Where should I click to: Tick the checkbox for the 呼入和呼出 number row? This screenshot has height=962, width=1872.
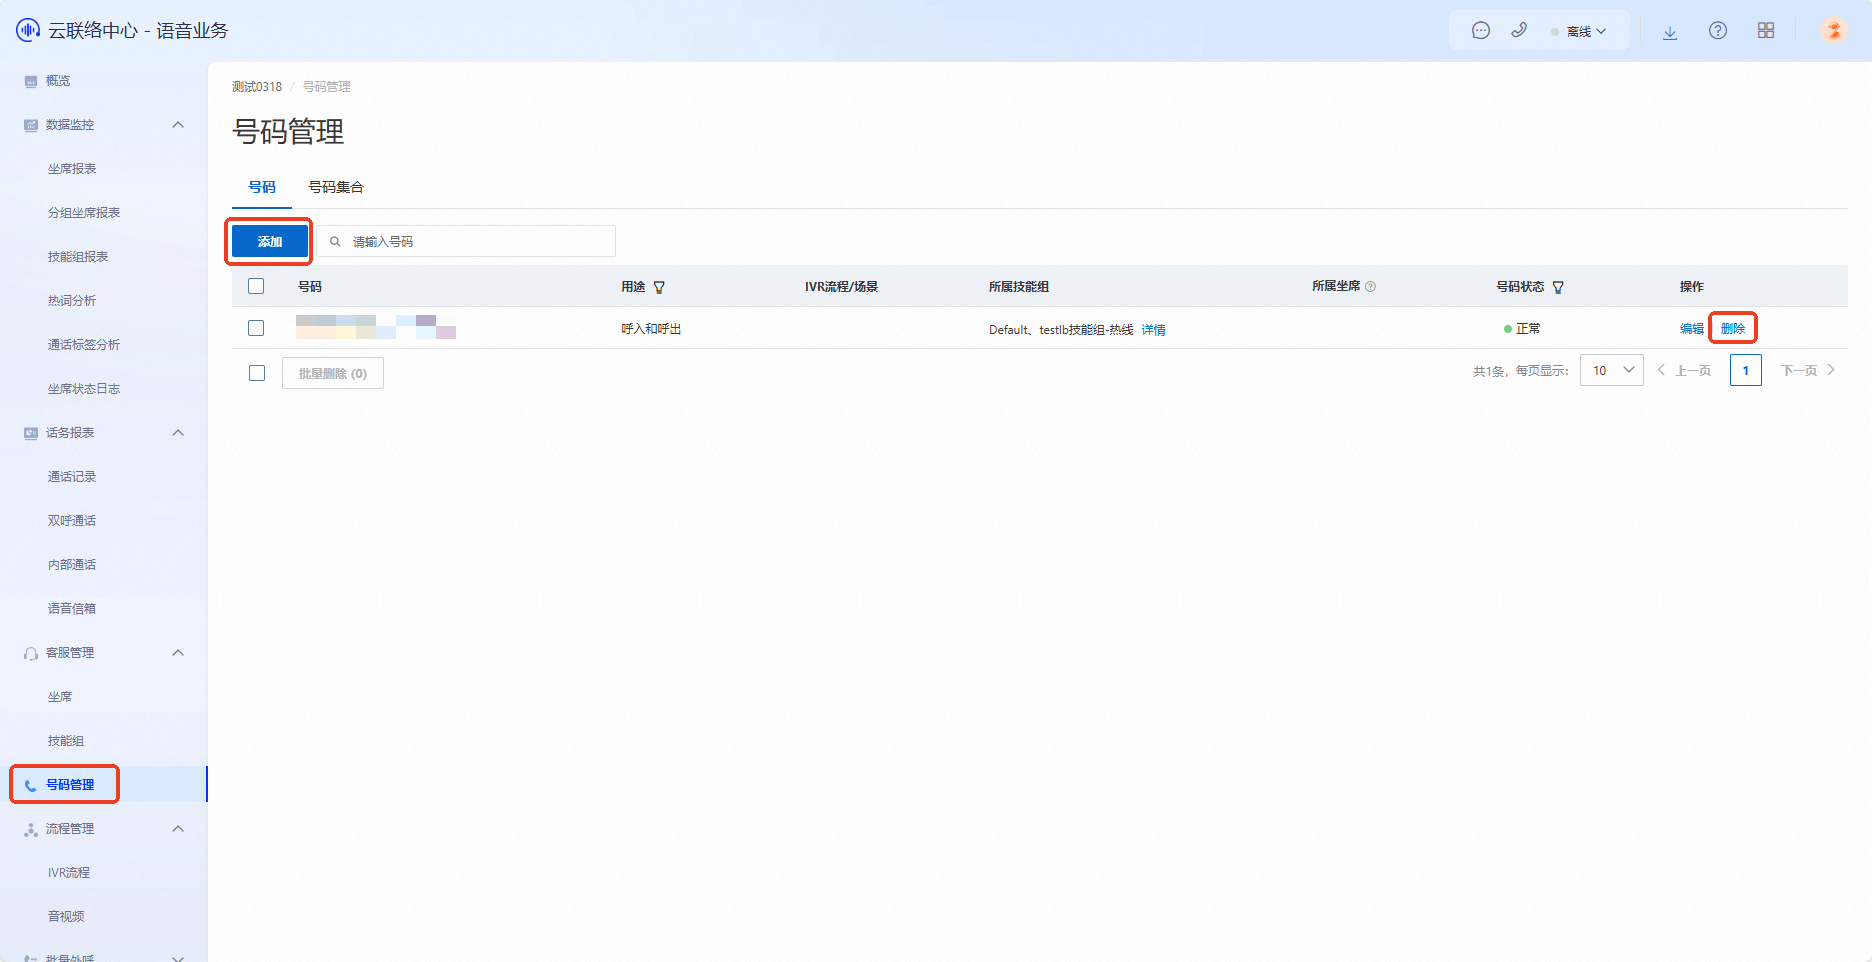click(x=256, y=328)
